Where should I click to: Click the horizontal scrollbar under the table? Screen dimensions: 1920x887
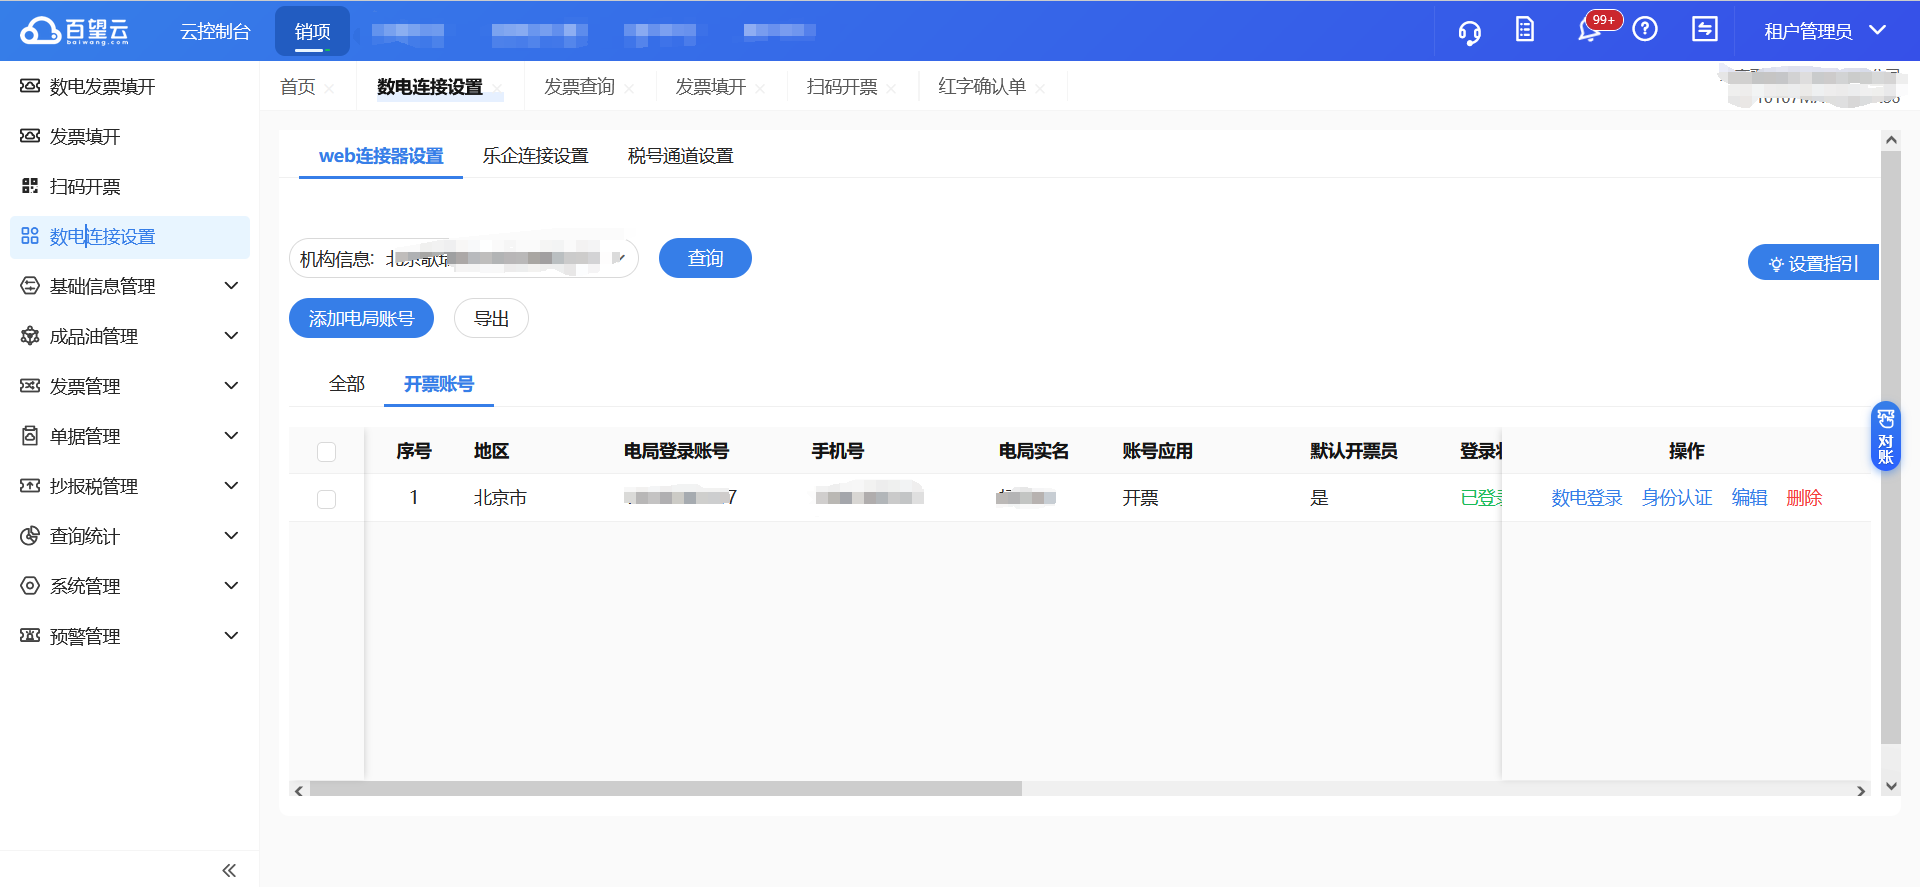click(665, 790)
